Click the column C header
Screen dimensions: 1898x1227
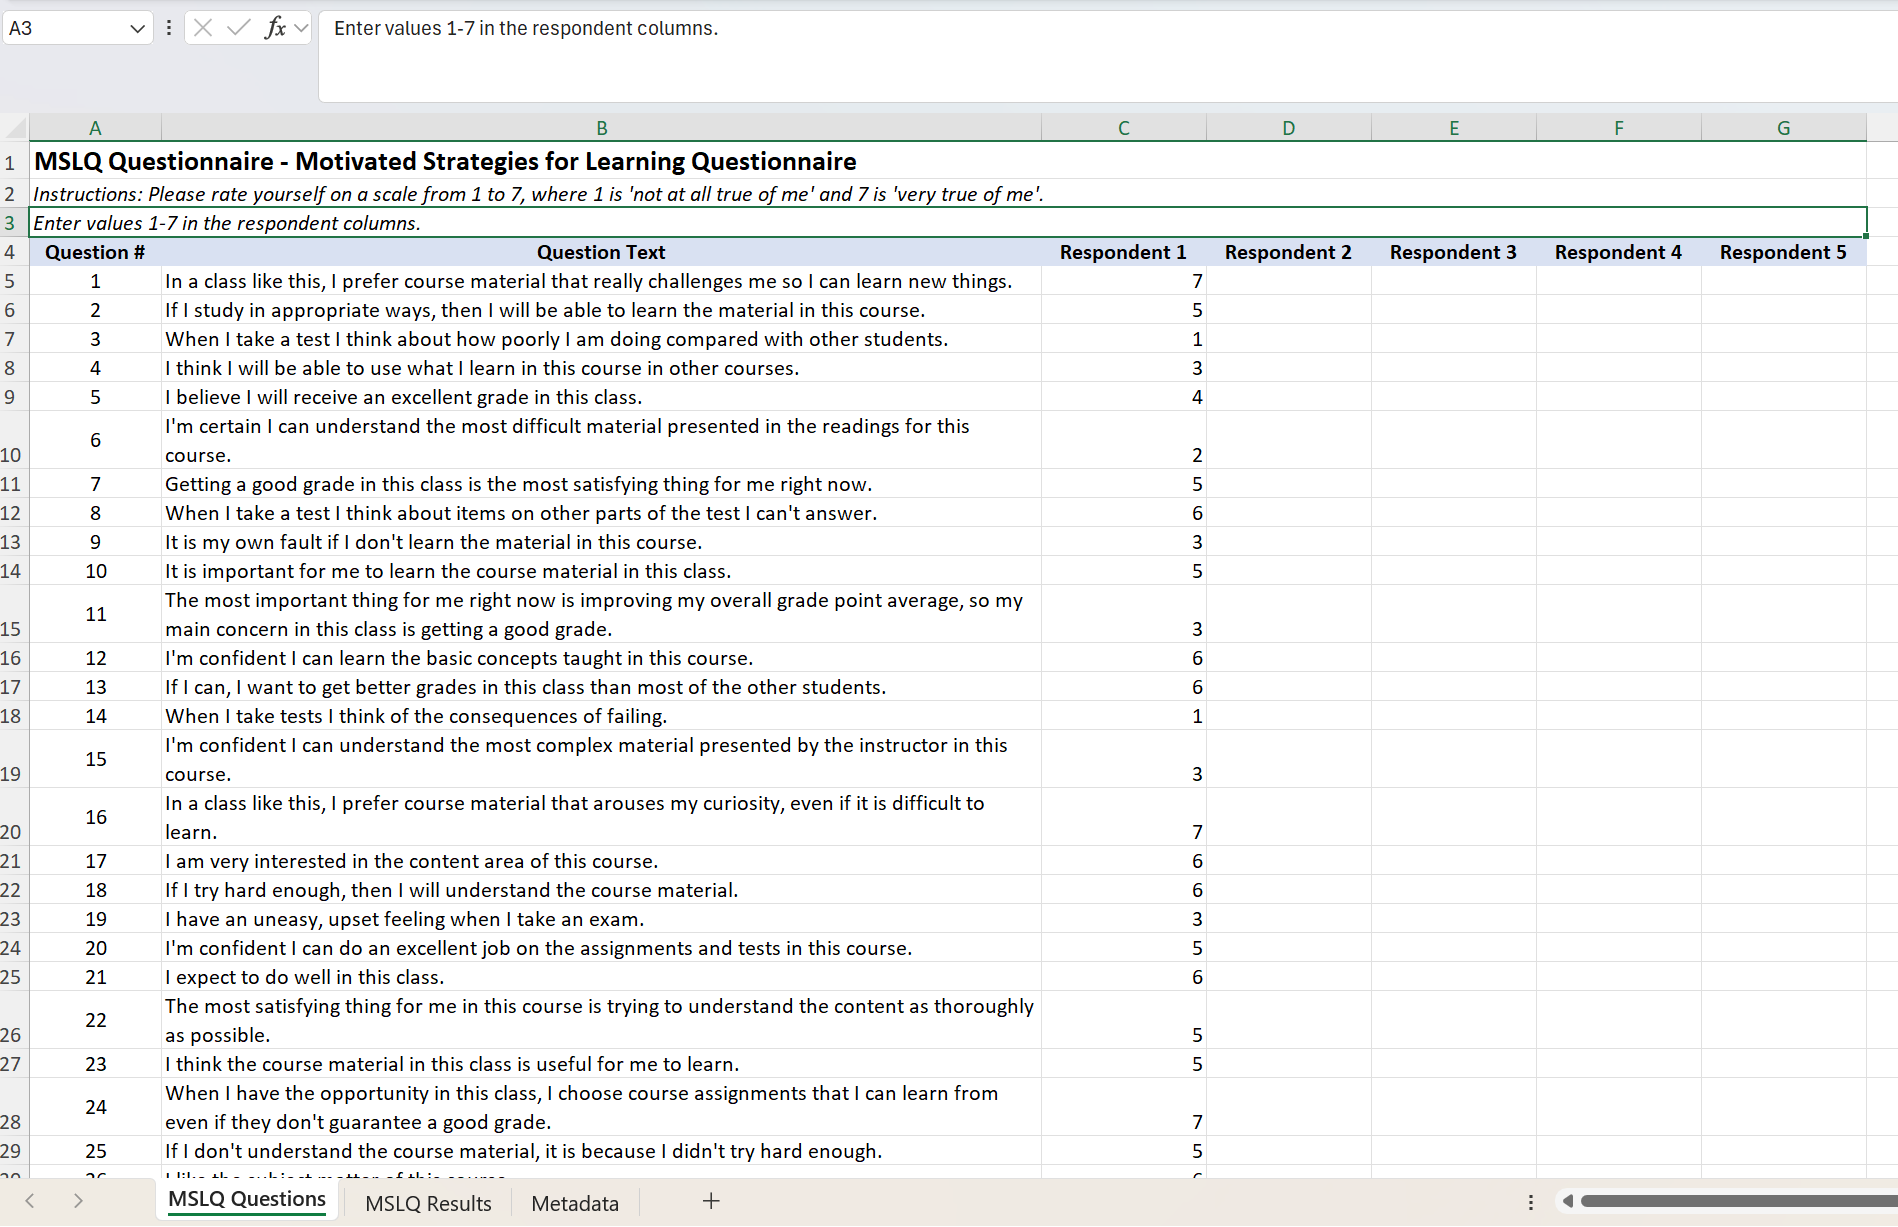point(1123,127)
